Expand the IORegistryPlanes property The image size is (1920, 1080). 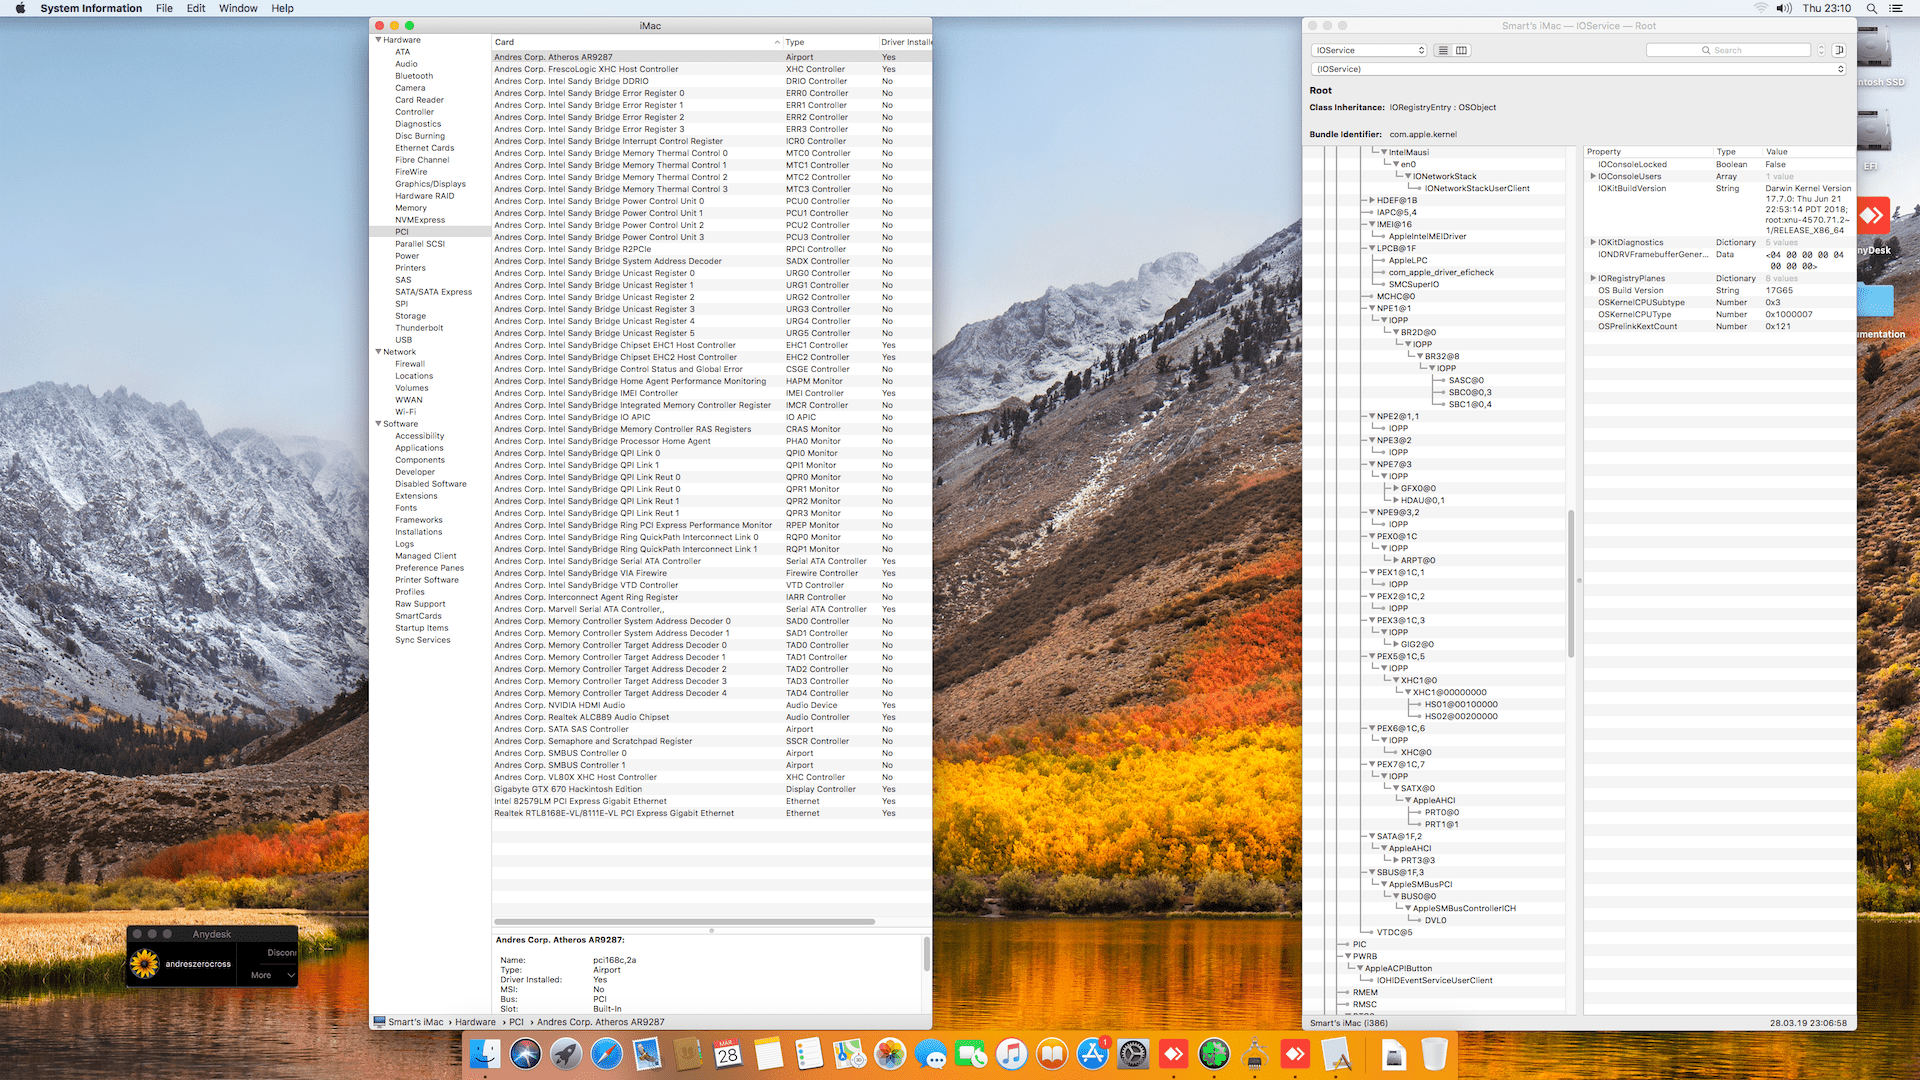[x=1593, y=278]
